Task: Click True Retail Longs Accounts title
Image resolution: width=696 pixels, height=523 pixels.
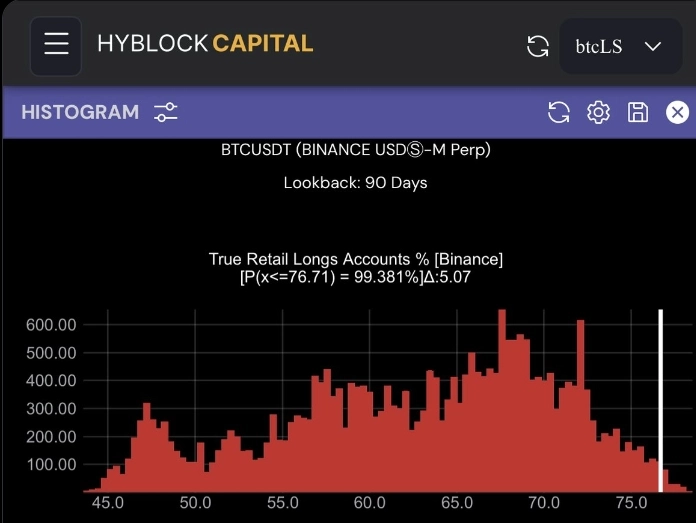Action: pyautogui.click(x=356, y=259)
